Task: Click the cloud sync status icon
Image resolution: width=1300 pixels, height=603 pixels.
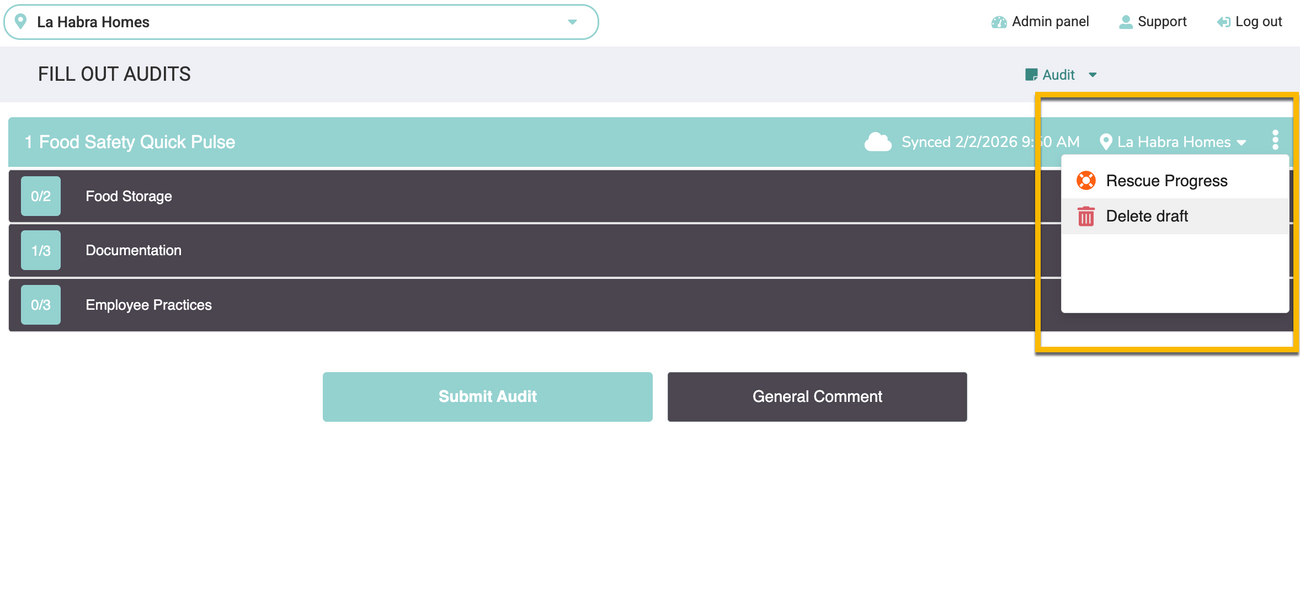Action: pyautogui.click(x=877, y=142)
